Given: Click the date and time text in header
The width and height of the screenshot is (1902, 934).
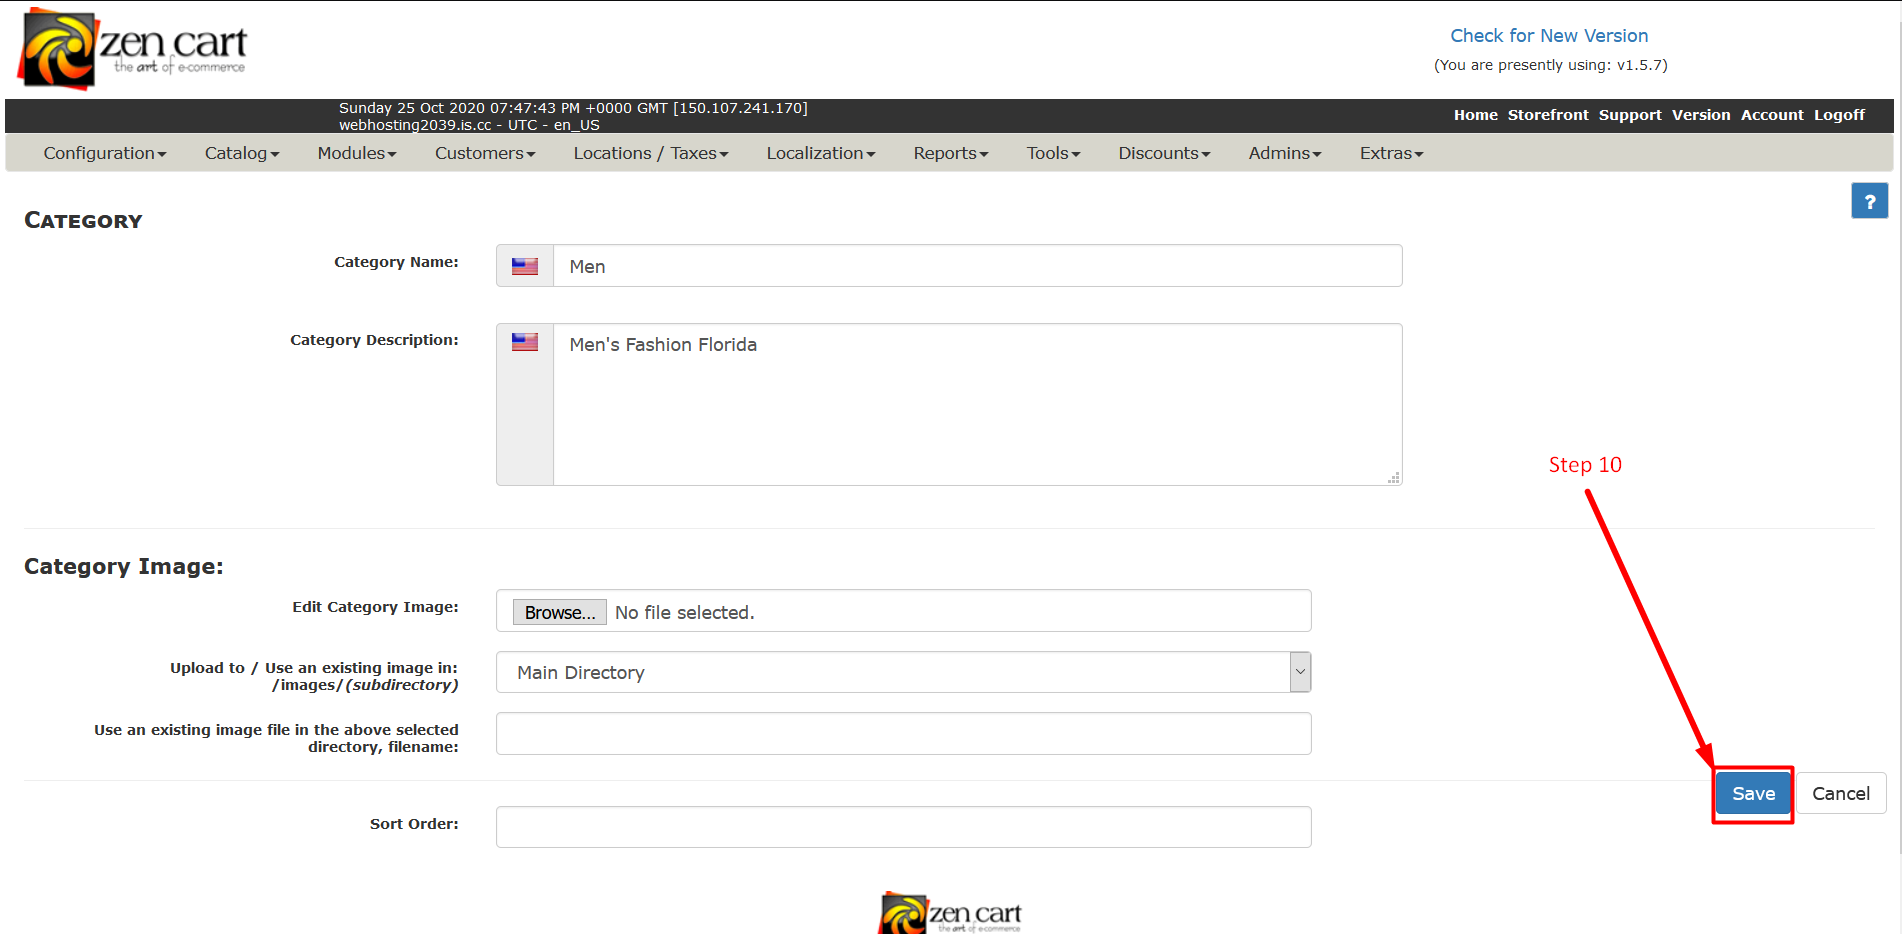Looking at the screenshot, I should (573, 108).
